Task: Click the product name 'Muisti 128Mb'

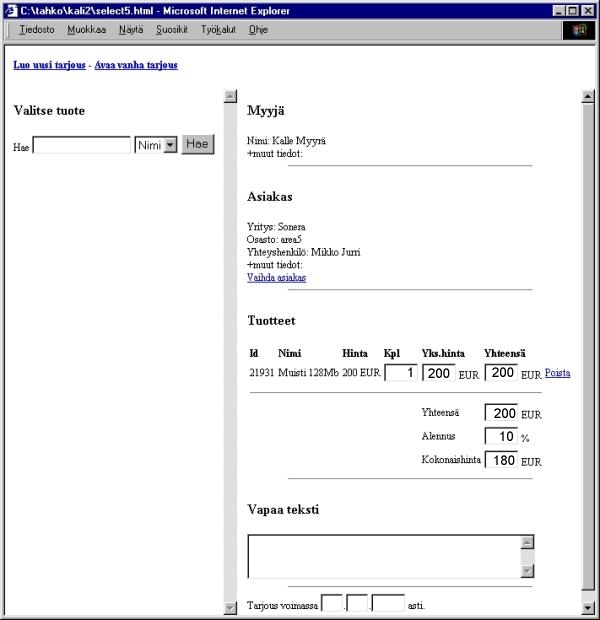Action: (309, 373)
